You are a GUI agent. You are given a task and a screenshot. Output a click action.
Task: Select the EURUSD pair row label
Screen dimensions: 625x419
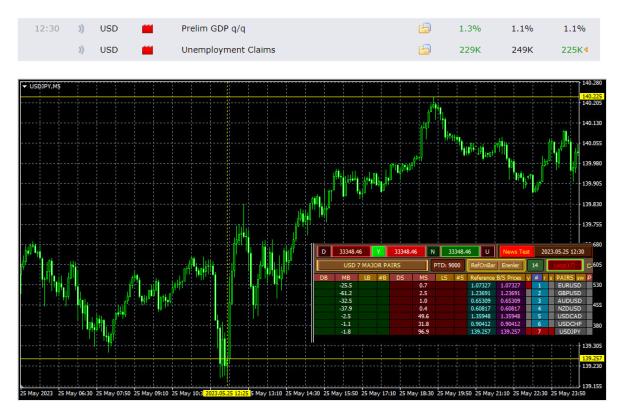[569, 285]
